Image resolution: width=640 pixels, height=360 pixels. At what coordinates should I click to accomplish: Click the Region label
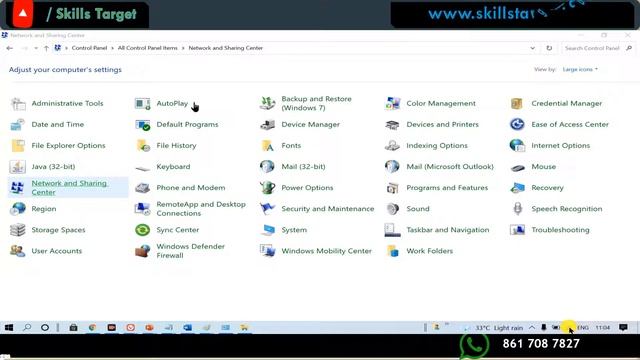click(x=44, y=209)
